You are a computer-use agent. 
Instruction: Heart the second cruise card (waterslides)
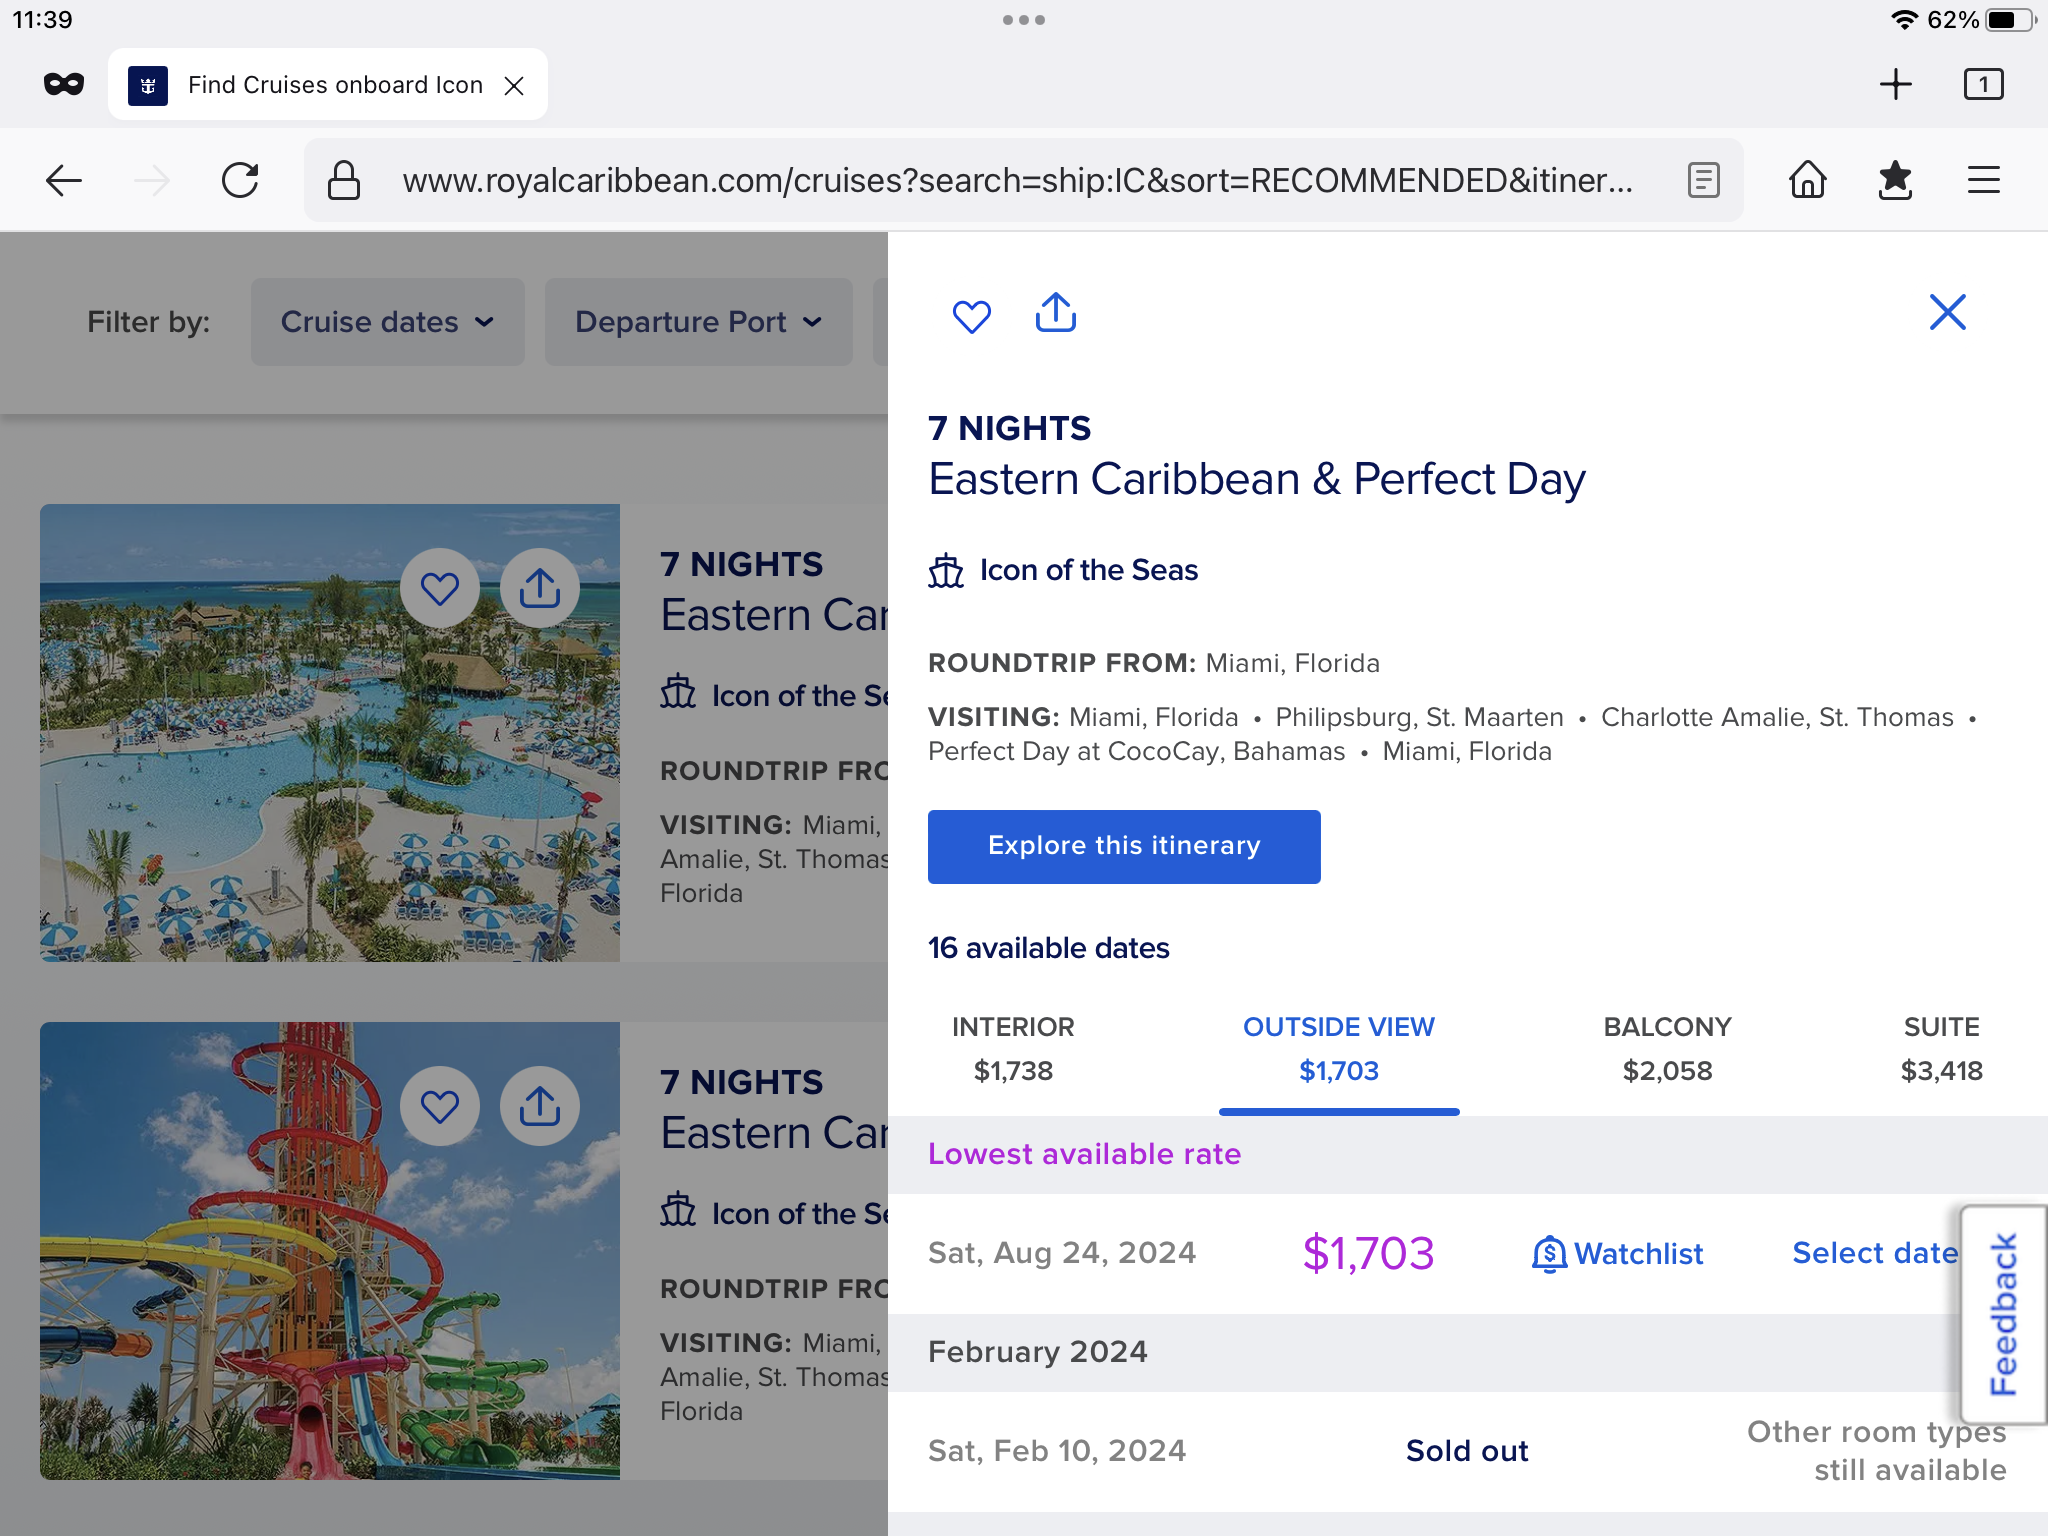pyautogui.click(x=440, y=1106)
